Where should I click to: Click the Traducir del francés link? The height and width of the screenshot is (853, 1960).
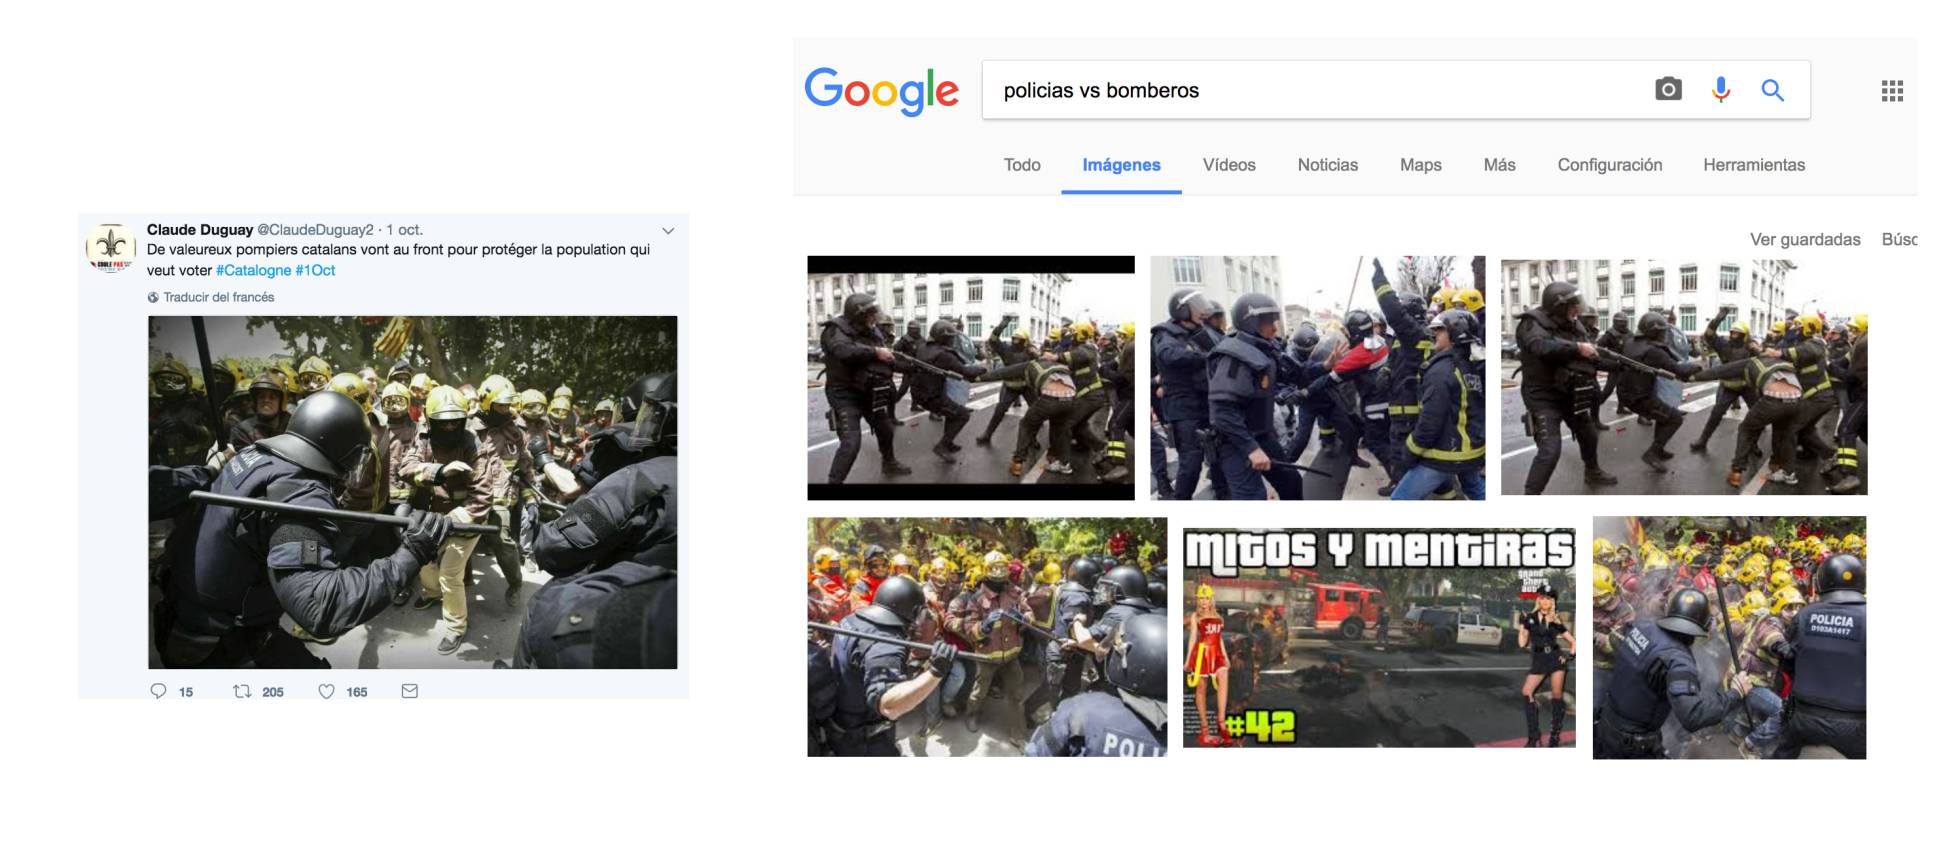pyautogui.click(x=218, y=297)
